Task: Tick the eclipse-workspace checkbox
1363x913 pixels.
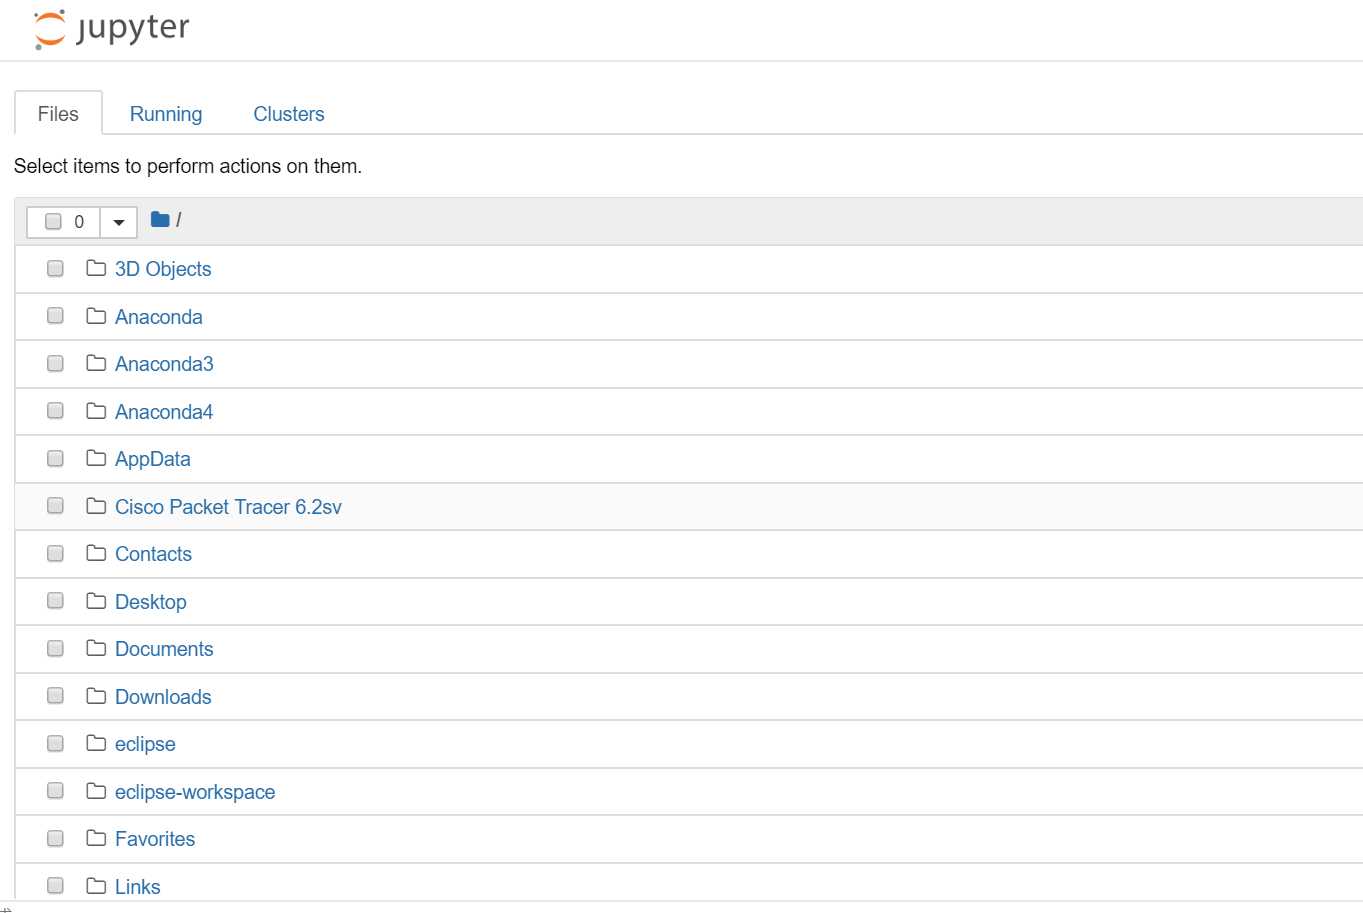Action: pos(55,791)
